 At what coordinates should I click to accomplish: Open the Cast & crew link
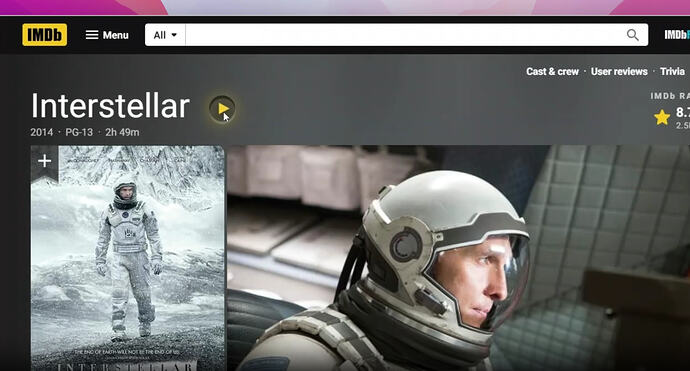click(552, 71)
